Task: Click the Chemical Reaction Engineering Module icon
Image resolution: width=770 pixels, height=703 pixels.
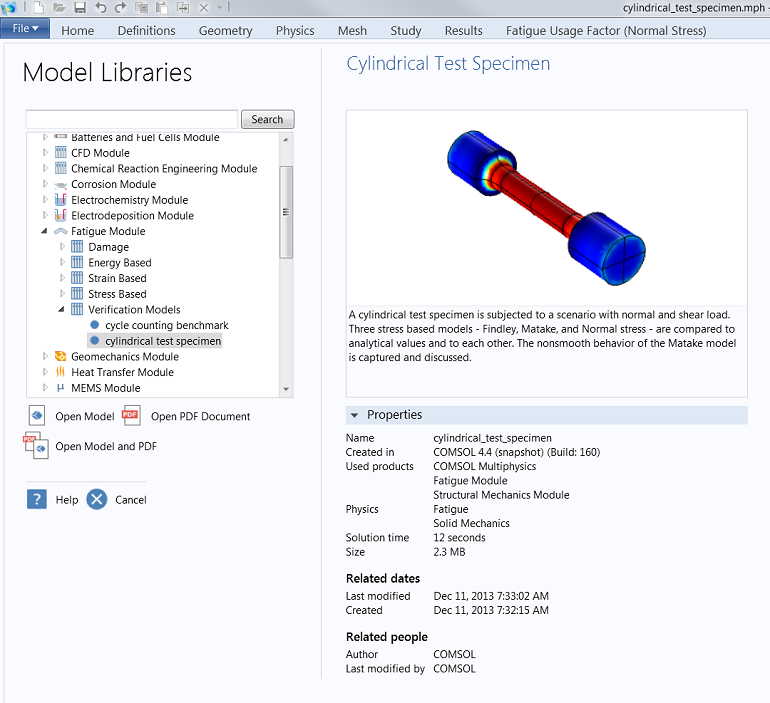Action: (x=60, y=168)
